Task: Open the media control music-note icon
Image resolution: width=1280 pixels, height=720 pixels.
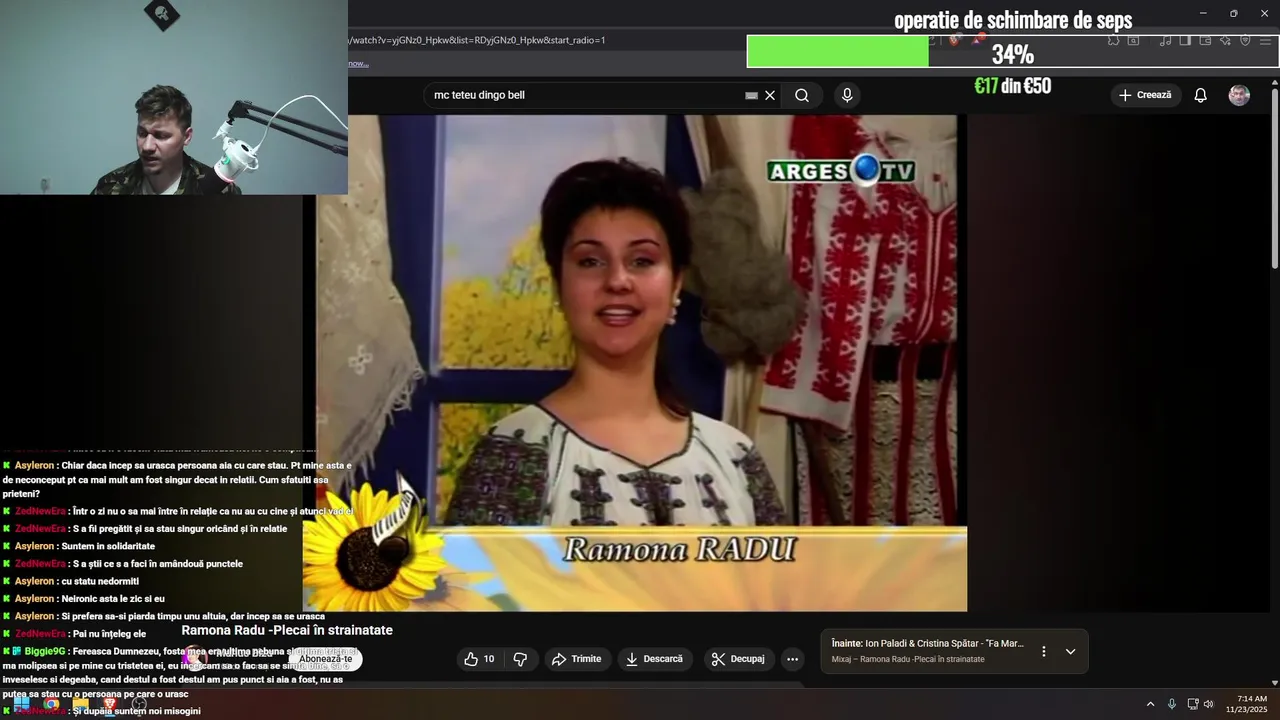Action: coord(1165,40)
